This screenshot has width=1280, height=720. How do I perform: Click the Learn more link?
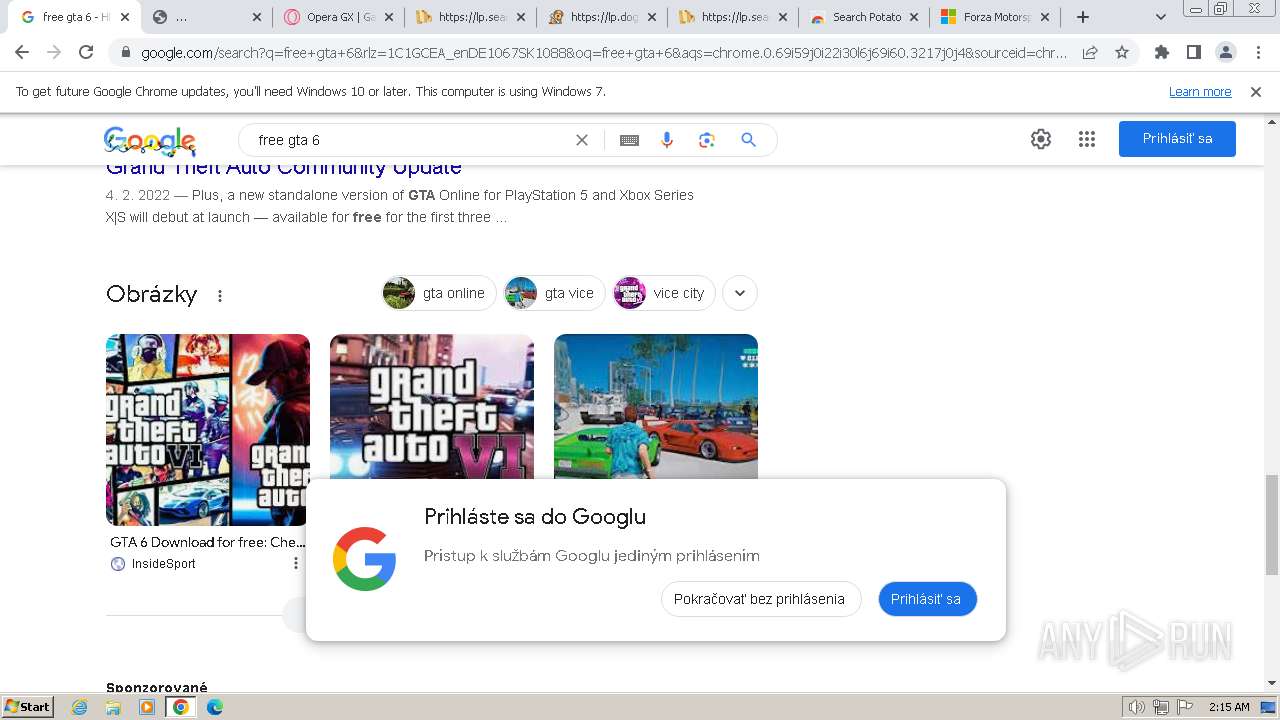1200,92
